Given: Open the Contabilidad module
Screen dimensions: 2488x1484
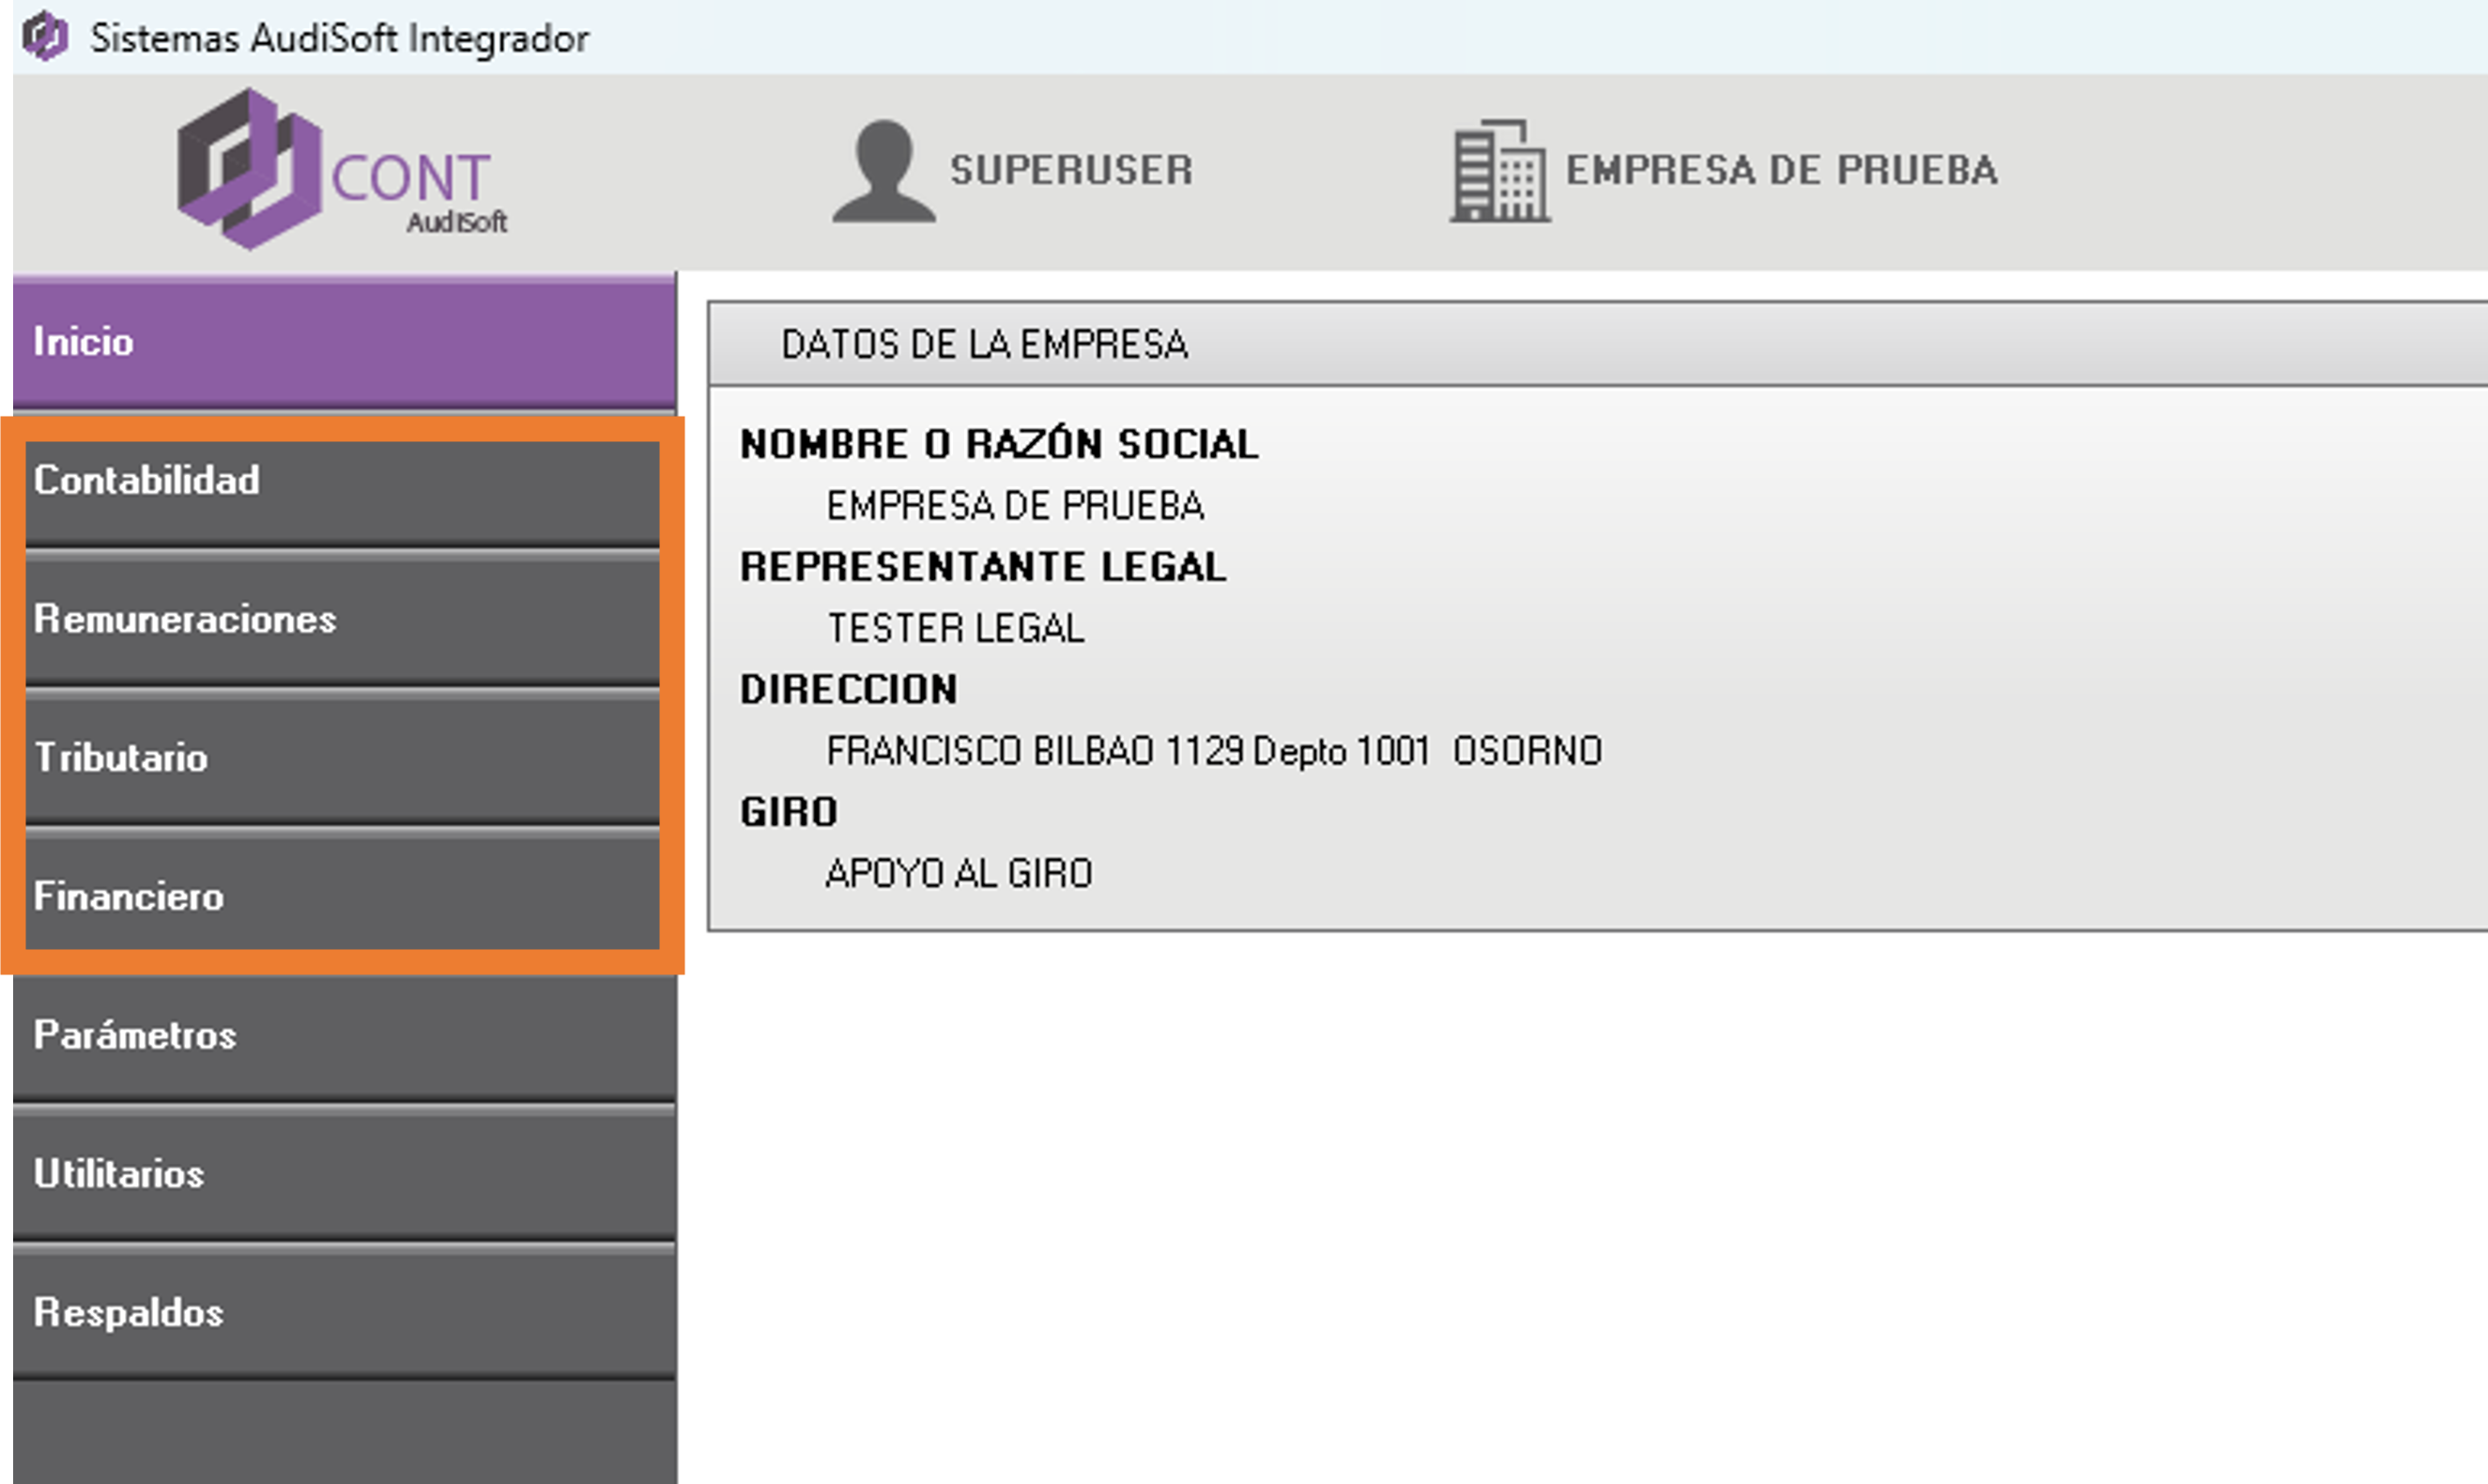Looking at the screenshot, I should coord(342,481).
